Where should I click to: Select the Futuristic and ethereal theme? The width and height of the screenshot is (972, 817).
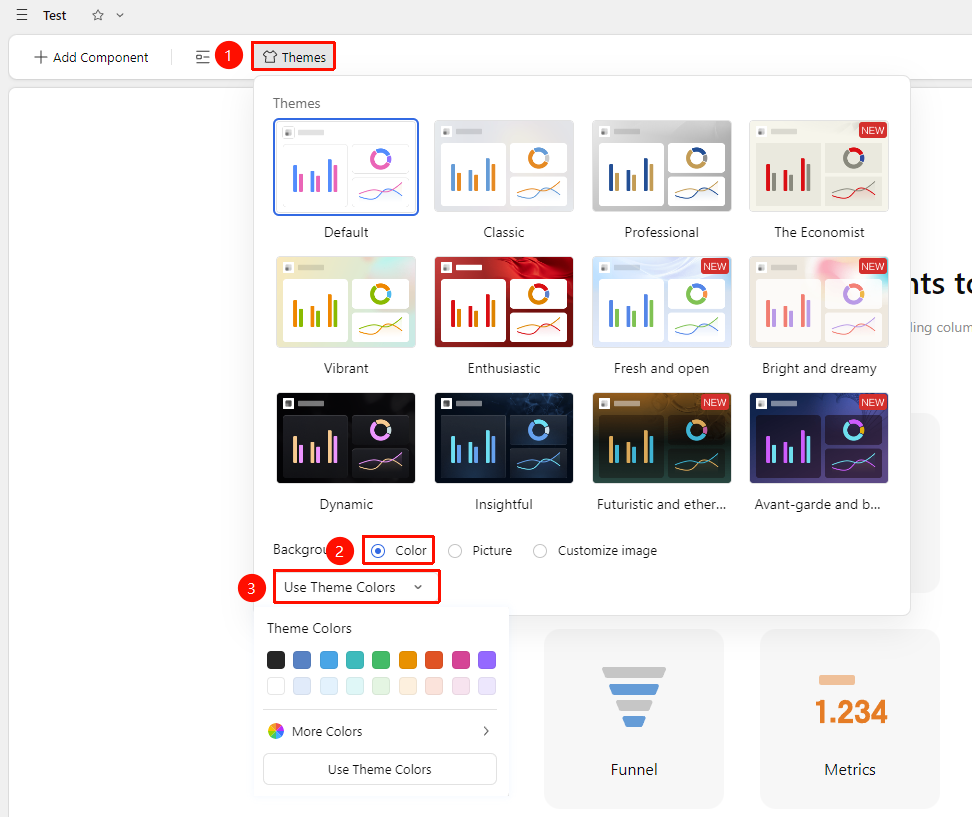(661, 438)
